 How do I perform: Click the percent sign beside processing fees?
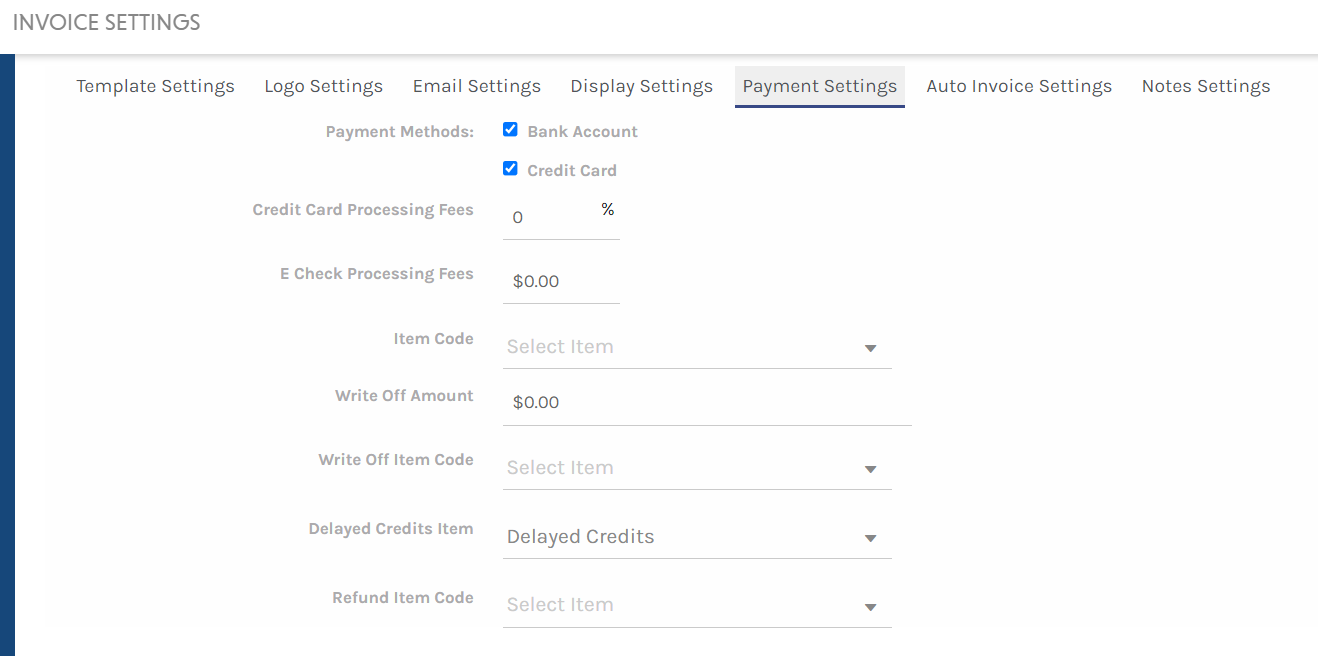[x=608, y=209]
